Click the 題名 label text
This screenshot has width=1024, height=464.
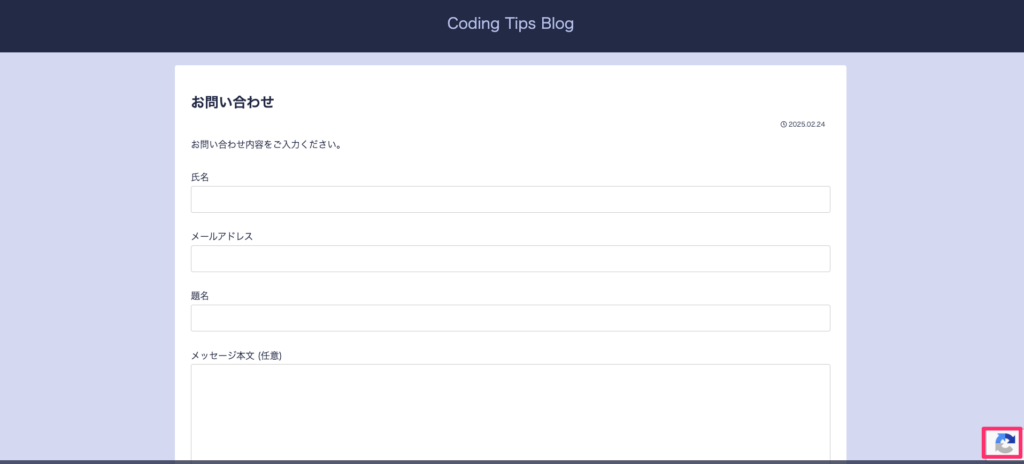[x=200, y=295]
